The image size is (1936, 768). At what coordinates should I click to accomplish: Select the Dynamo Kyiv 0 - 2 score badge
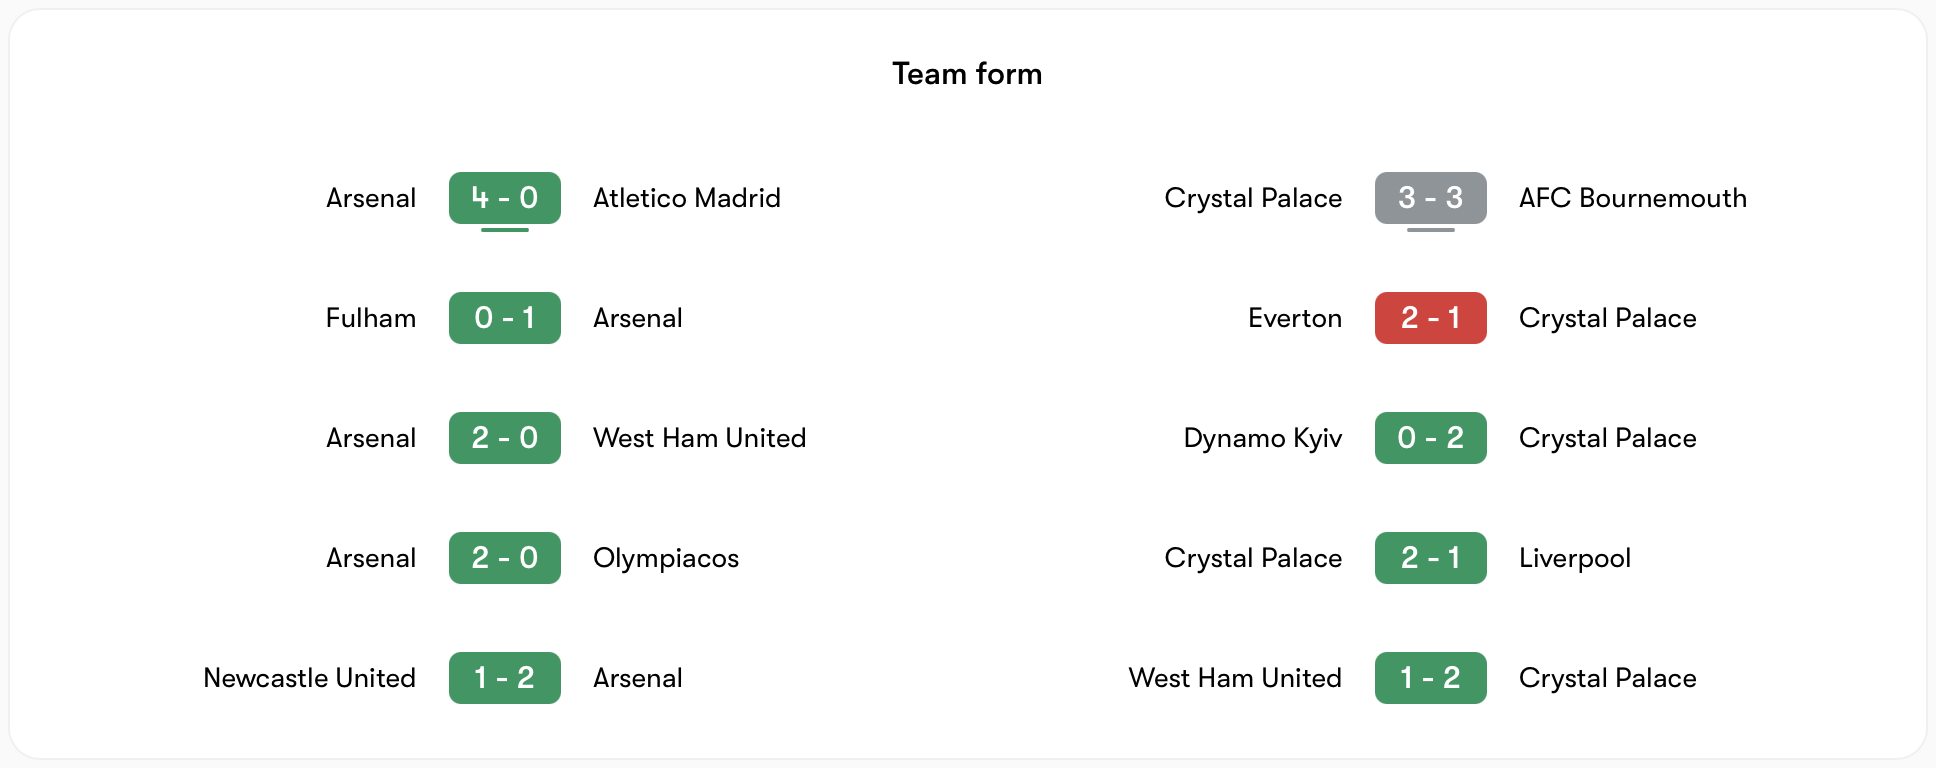coord(1430,438)
